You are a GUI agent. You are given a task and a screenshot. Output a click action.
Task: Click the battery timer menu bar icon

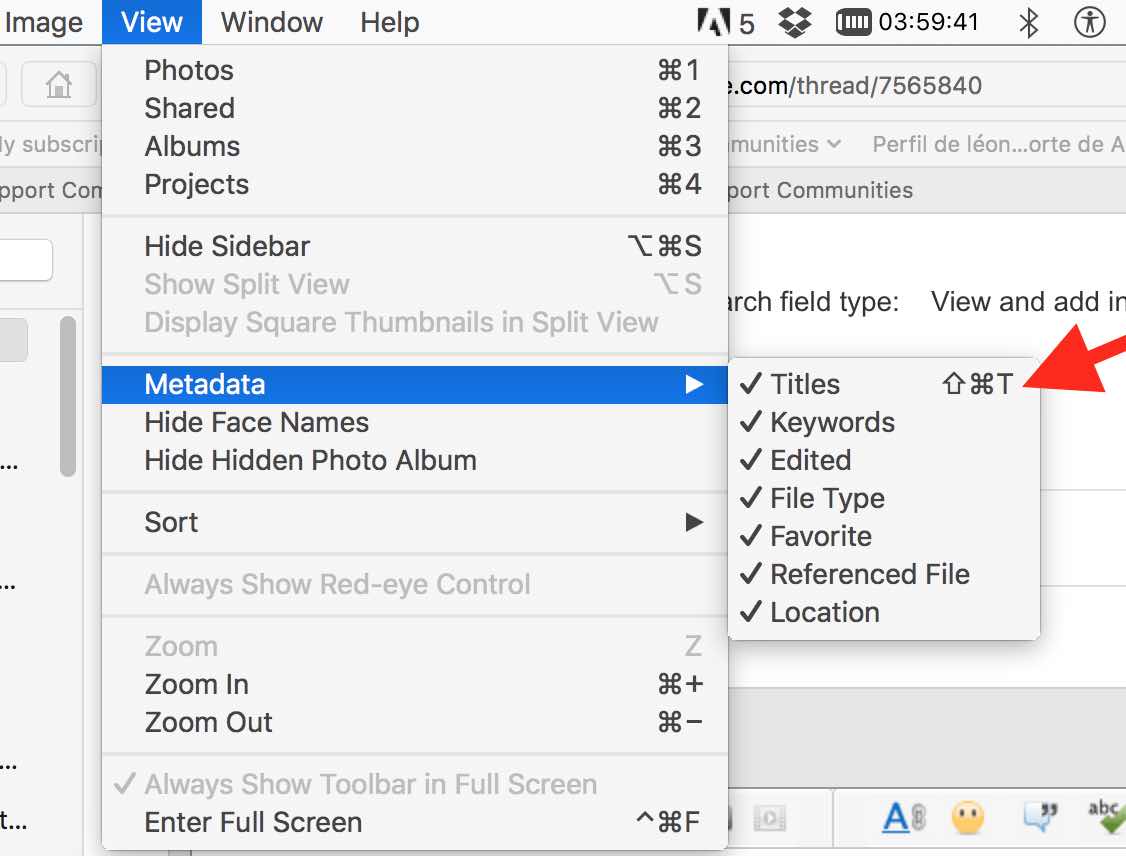click(x=852, y=22)
